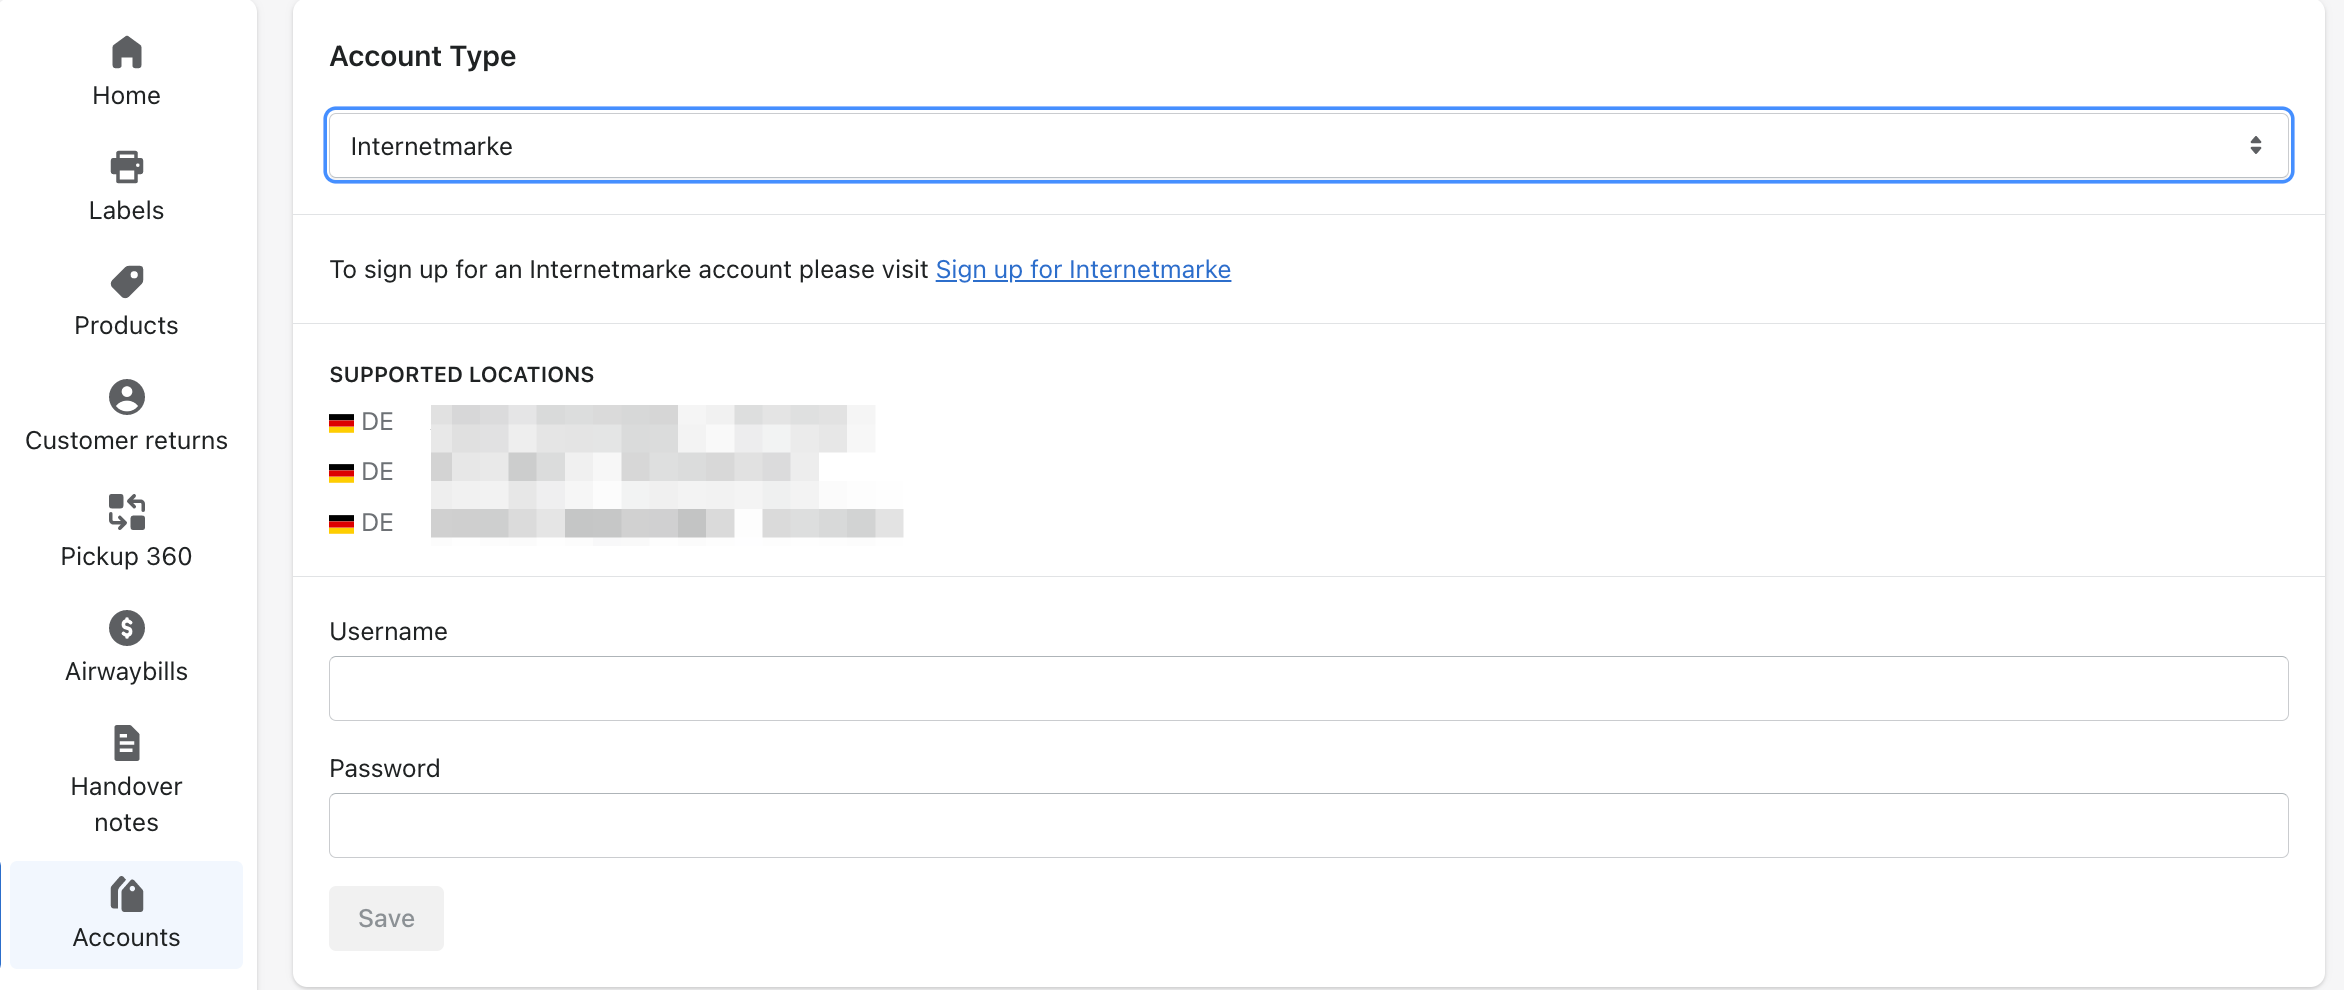
Task: Click the Accounts bag icon
Action: 127,894
